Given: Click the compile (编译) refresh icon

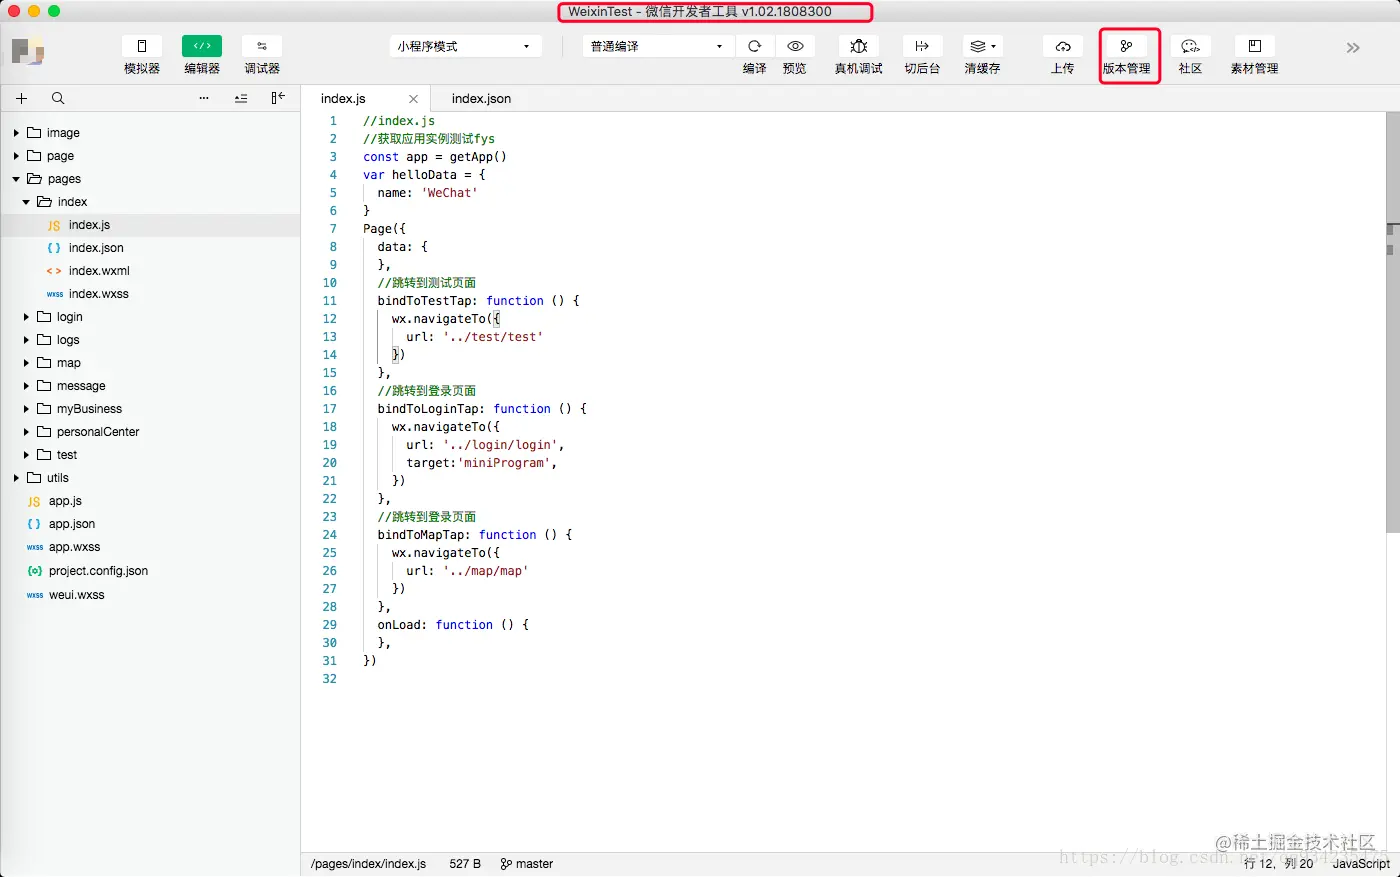Looking at the screenshot, I should tap(755, 46).
